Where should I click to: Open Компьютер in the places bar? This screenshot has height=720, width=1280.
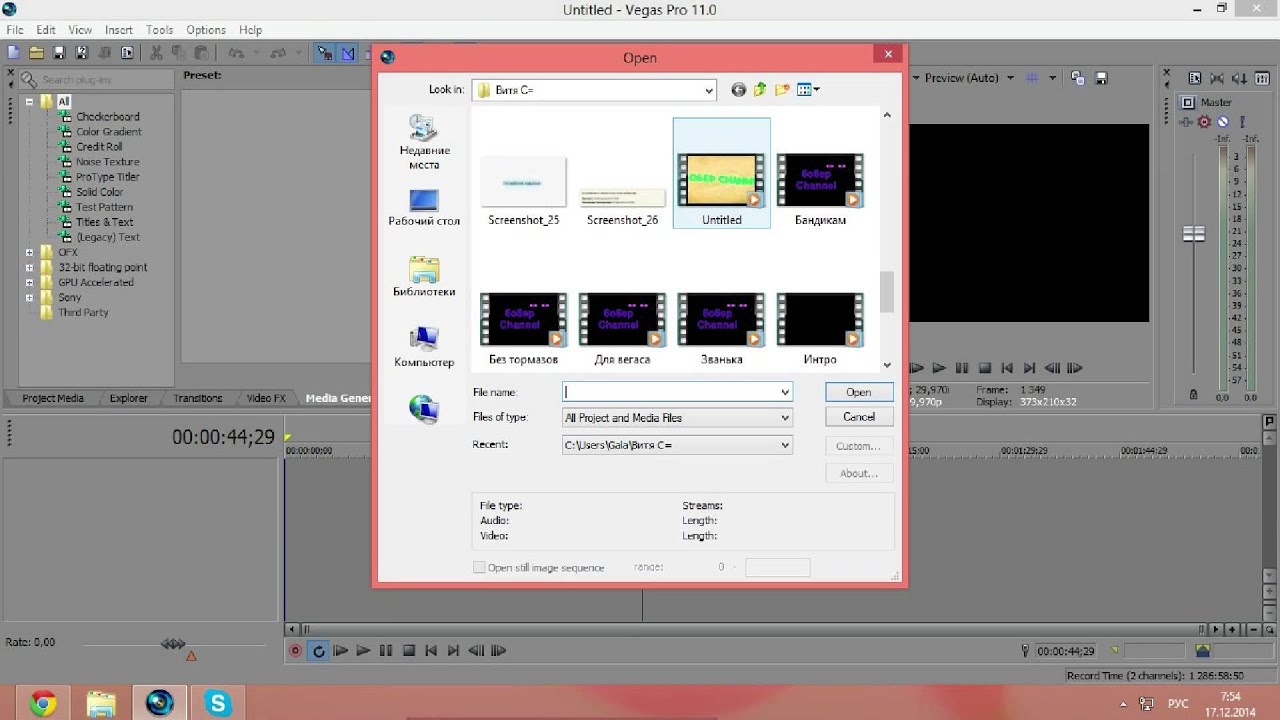tap(424, 347)
